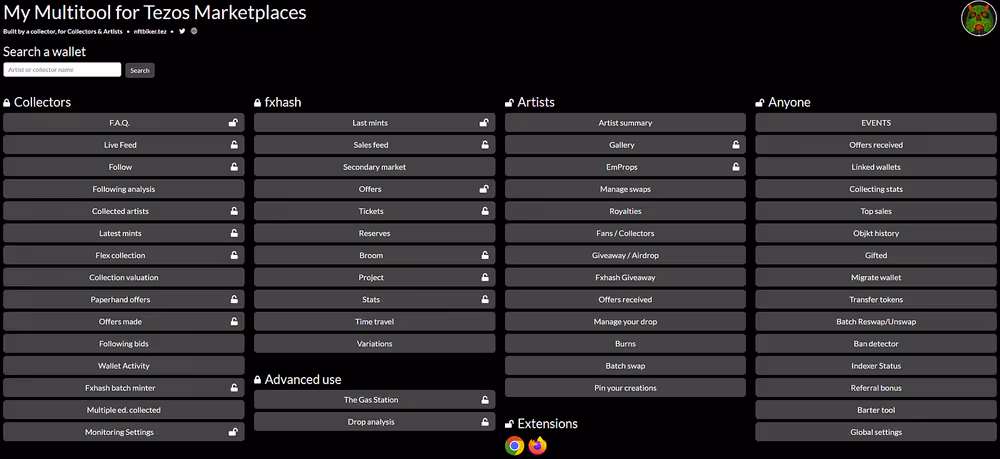The height and width of the screenshot is (459, 1000).
Task: Open Global settings
Action: 876,432
